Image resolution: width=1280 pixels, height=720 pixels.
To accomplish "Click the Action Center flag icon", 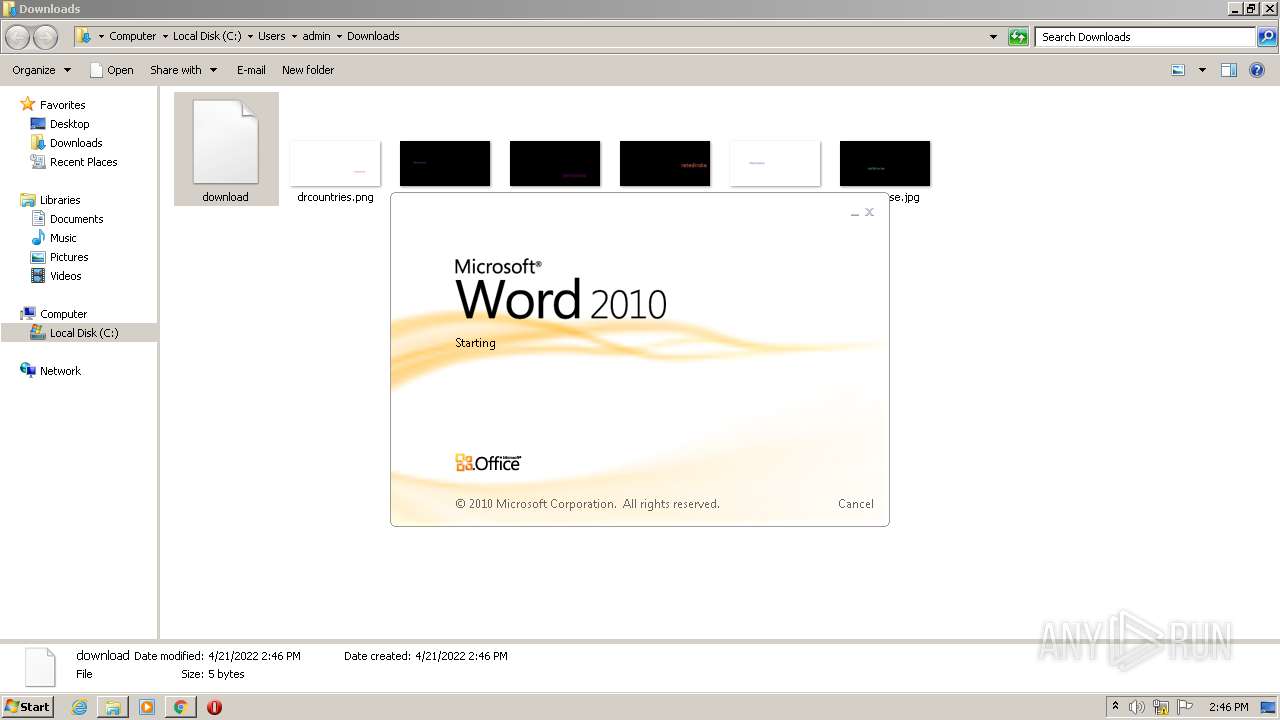I will 1185,707.
